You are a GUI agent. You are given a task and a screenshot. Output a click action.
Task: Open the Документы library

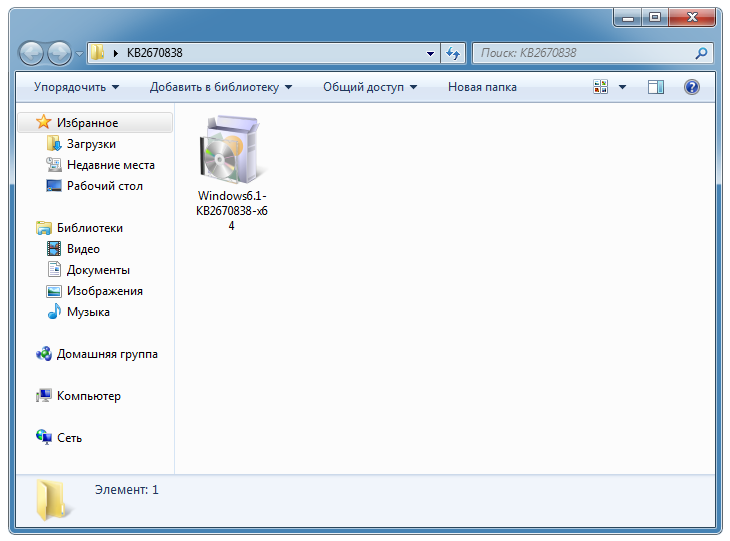[x=98, y=270]
